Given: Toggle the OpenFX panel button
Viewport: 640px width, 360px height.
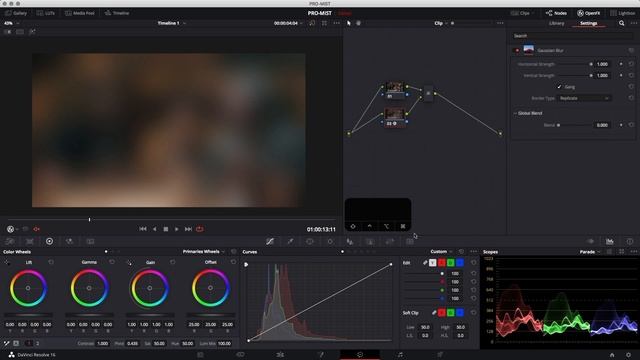Looking at the screenshot, I should [x=589, y=13].
